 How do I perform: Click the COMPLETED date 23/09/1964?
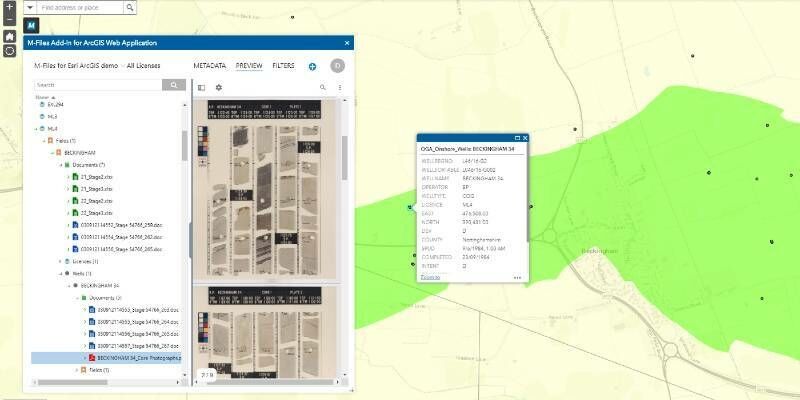point(476,257)
